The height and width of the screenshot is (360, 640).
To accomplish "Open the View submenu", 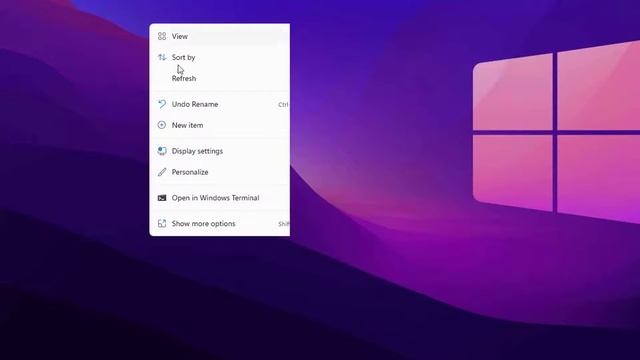I will tap(220, 36).
